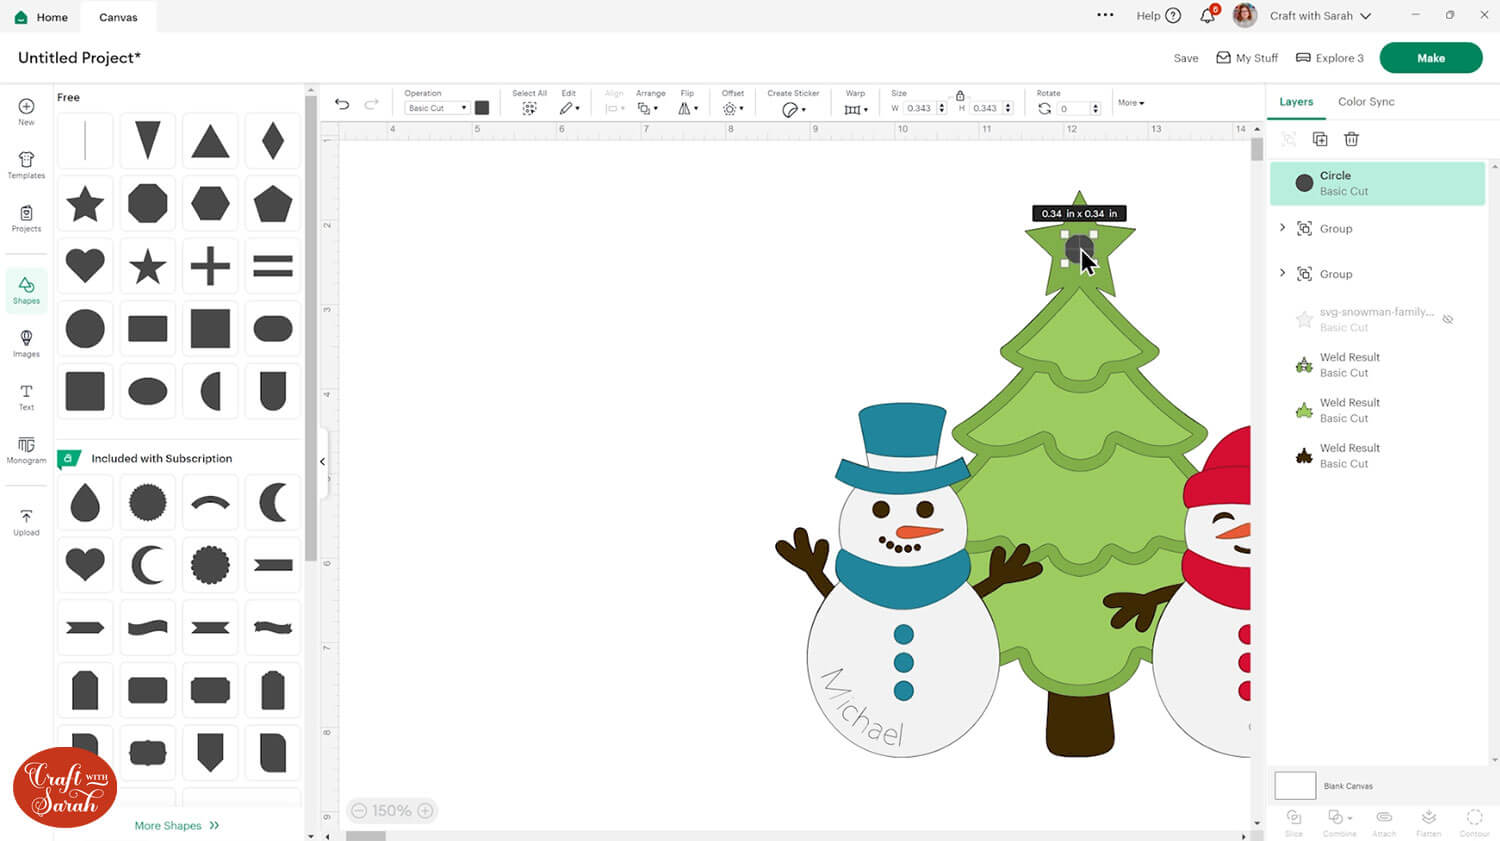Open the Operation Basic Cut dropdown
This screenshot has width=1500, height=841.
(x=437, y=108)
